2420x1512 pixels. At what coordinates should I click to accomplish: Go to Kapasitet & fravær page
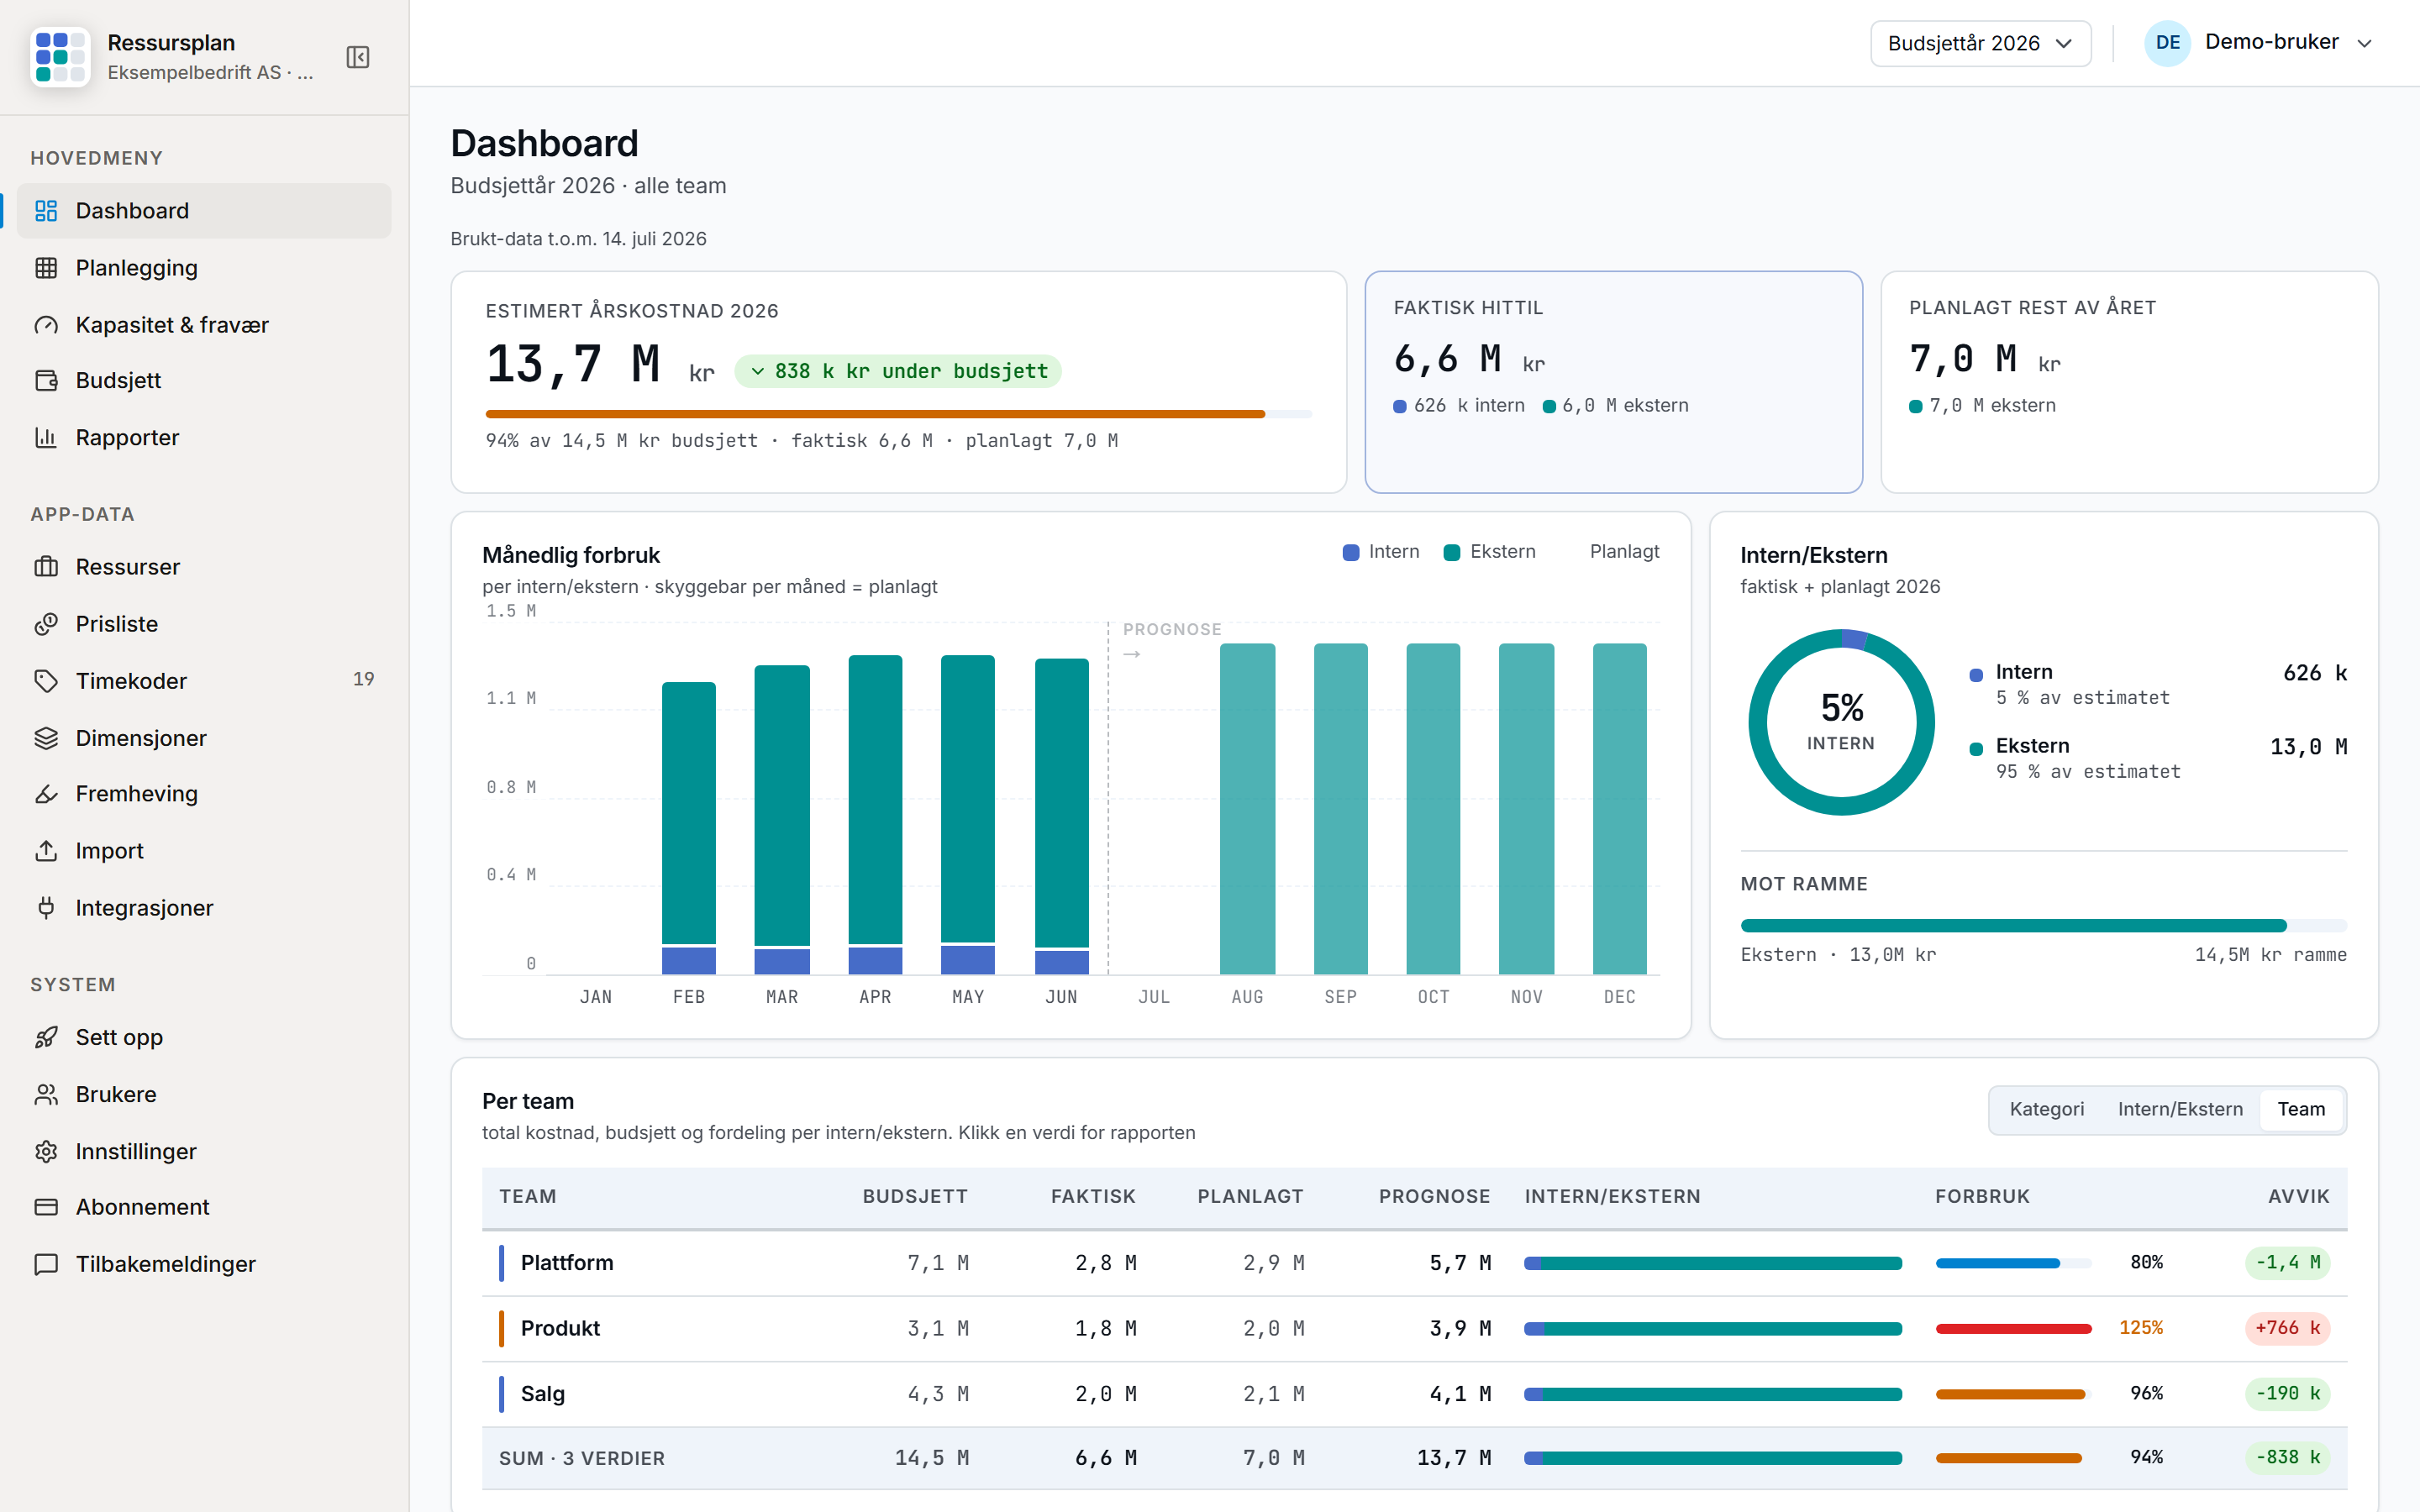[204, 325]
